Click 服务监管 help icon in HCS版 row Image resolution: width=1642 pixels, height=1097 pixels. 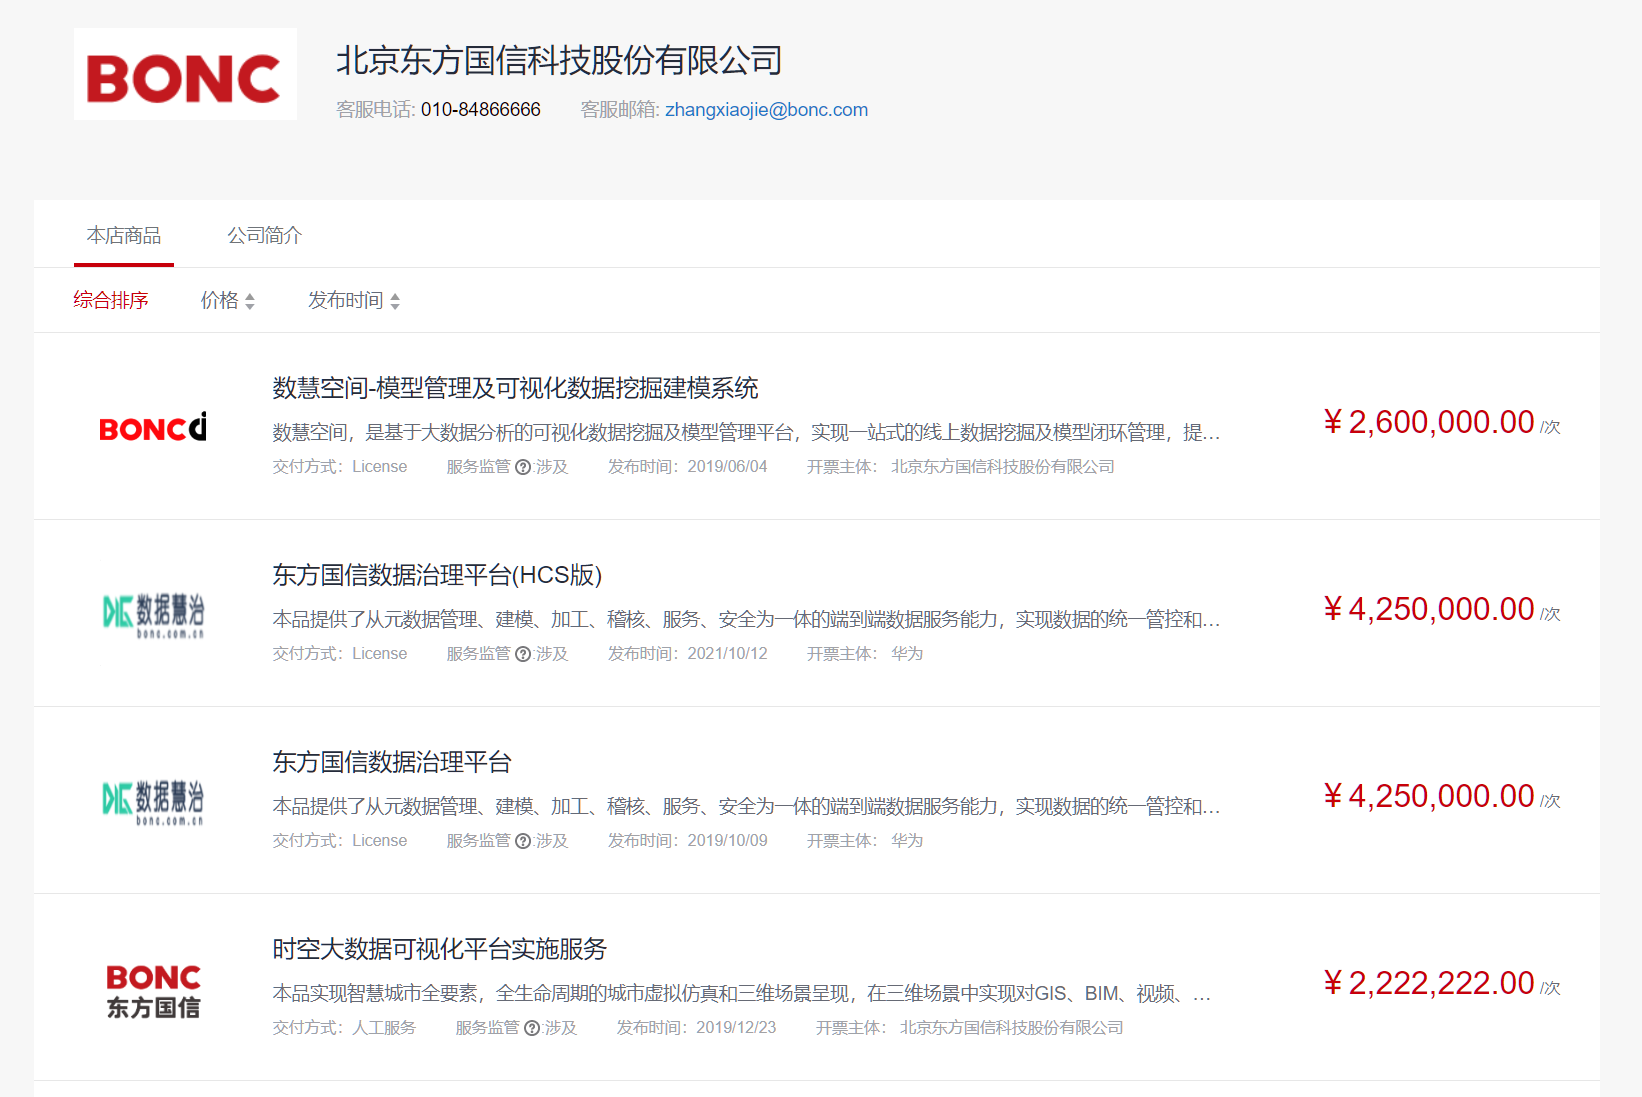[523, 654]
